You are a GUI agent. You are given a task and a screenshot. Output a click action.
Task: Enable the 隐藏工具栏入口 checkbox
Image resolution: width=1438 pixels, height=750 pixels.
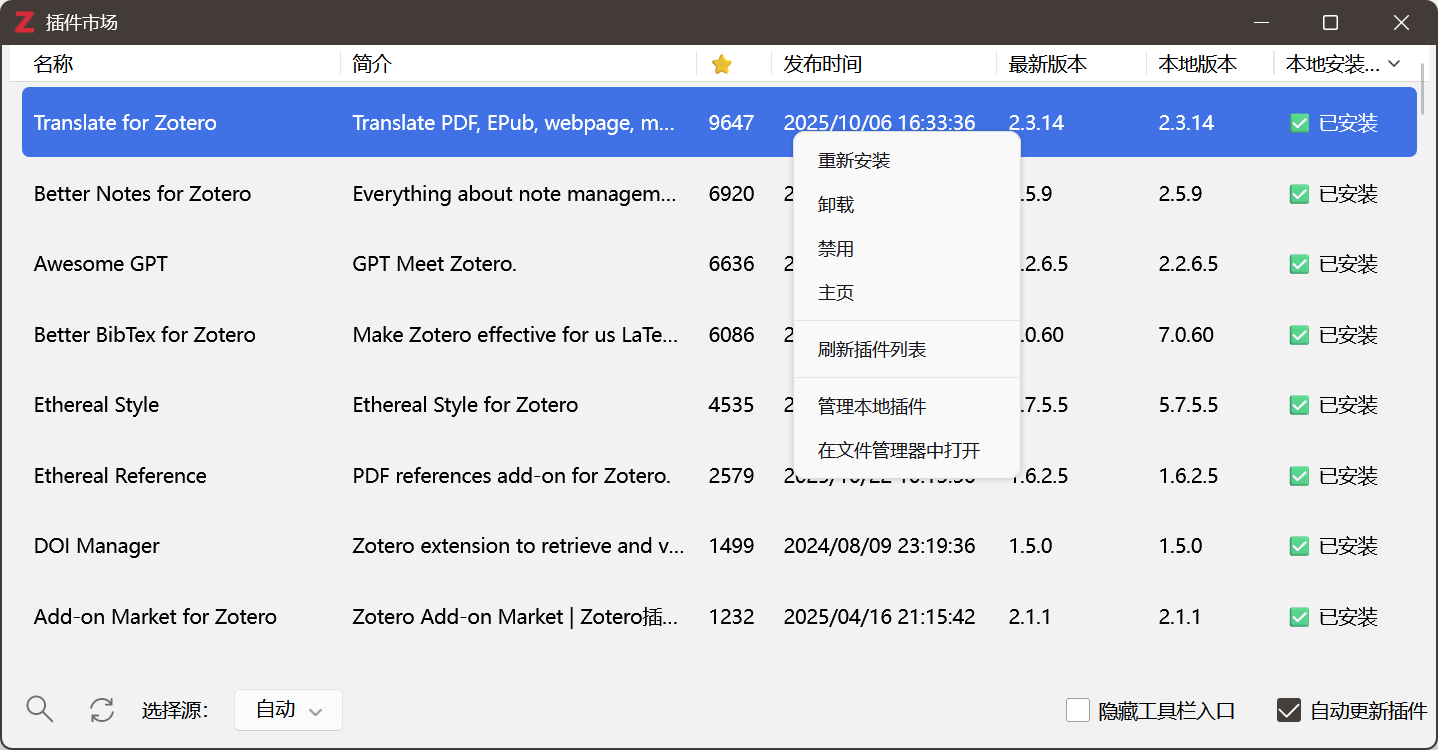(1077, 710)
